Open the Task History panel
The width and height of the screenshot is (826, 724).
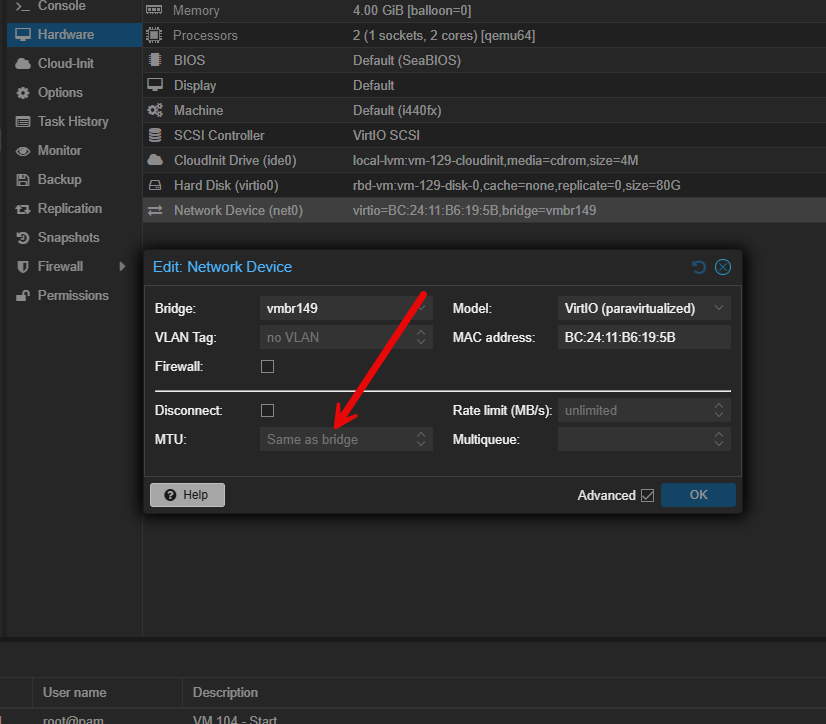(x=70, y=121)
